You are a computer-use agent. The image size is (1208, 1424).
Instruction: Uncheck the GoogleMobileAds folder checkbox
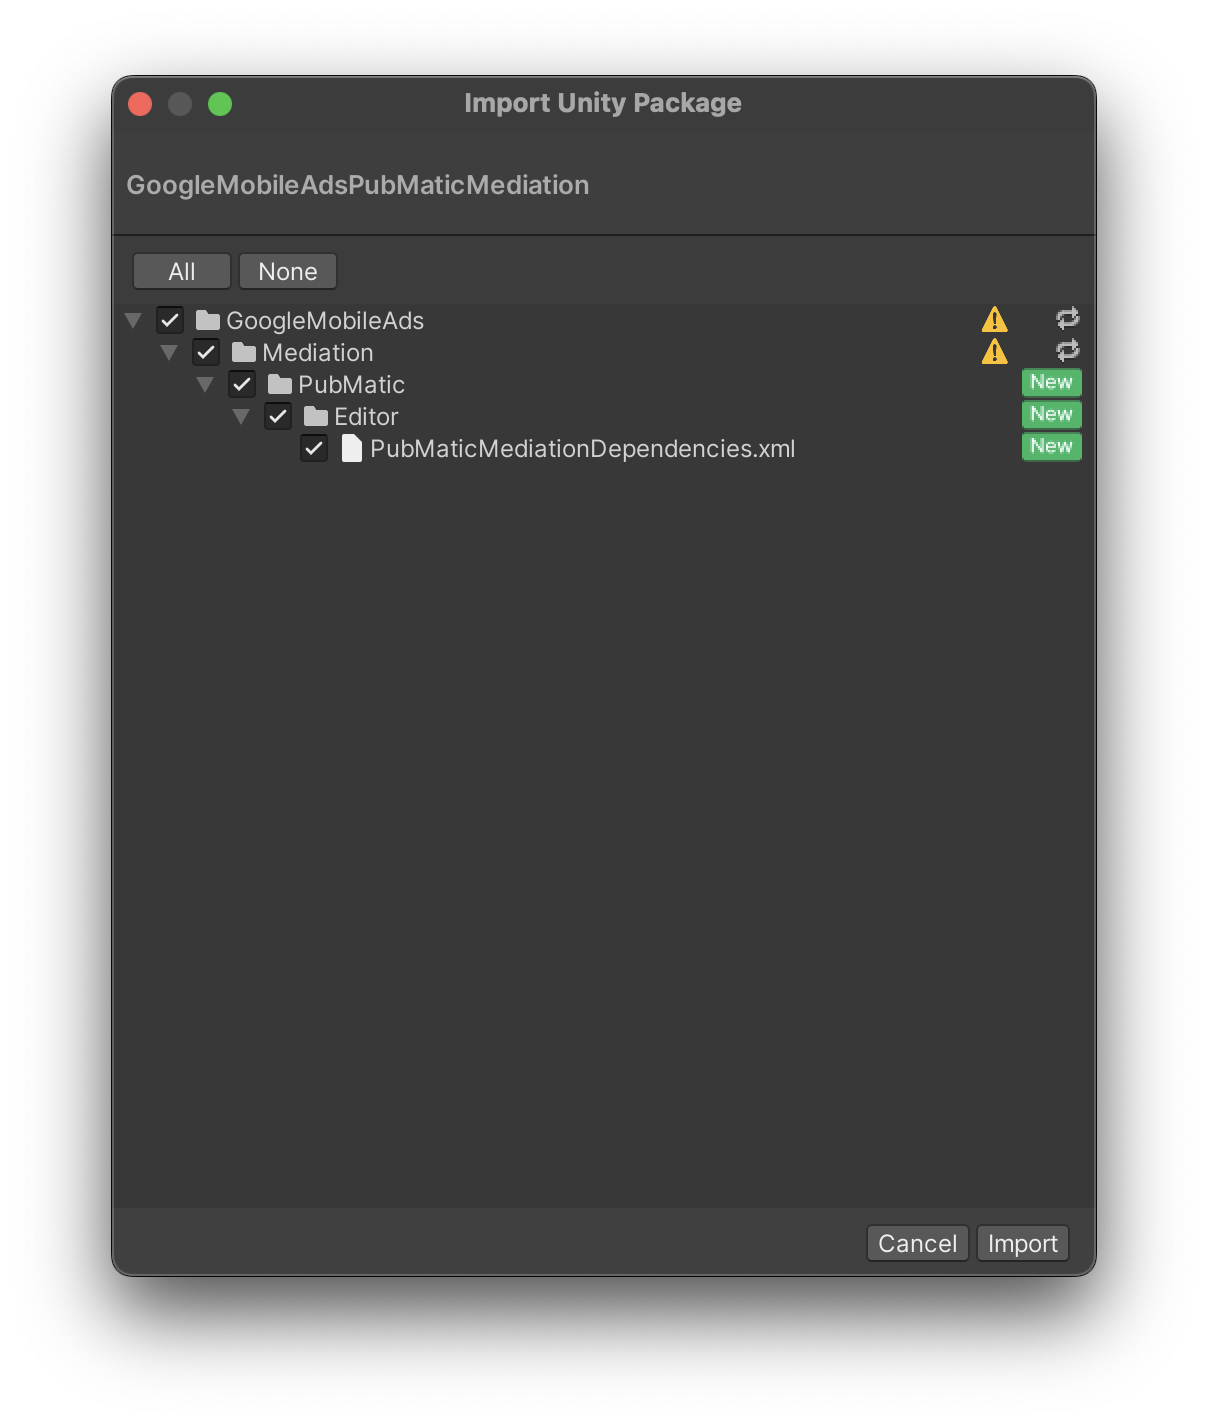point(170,319)
